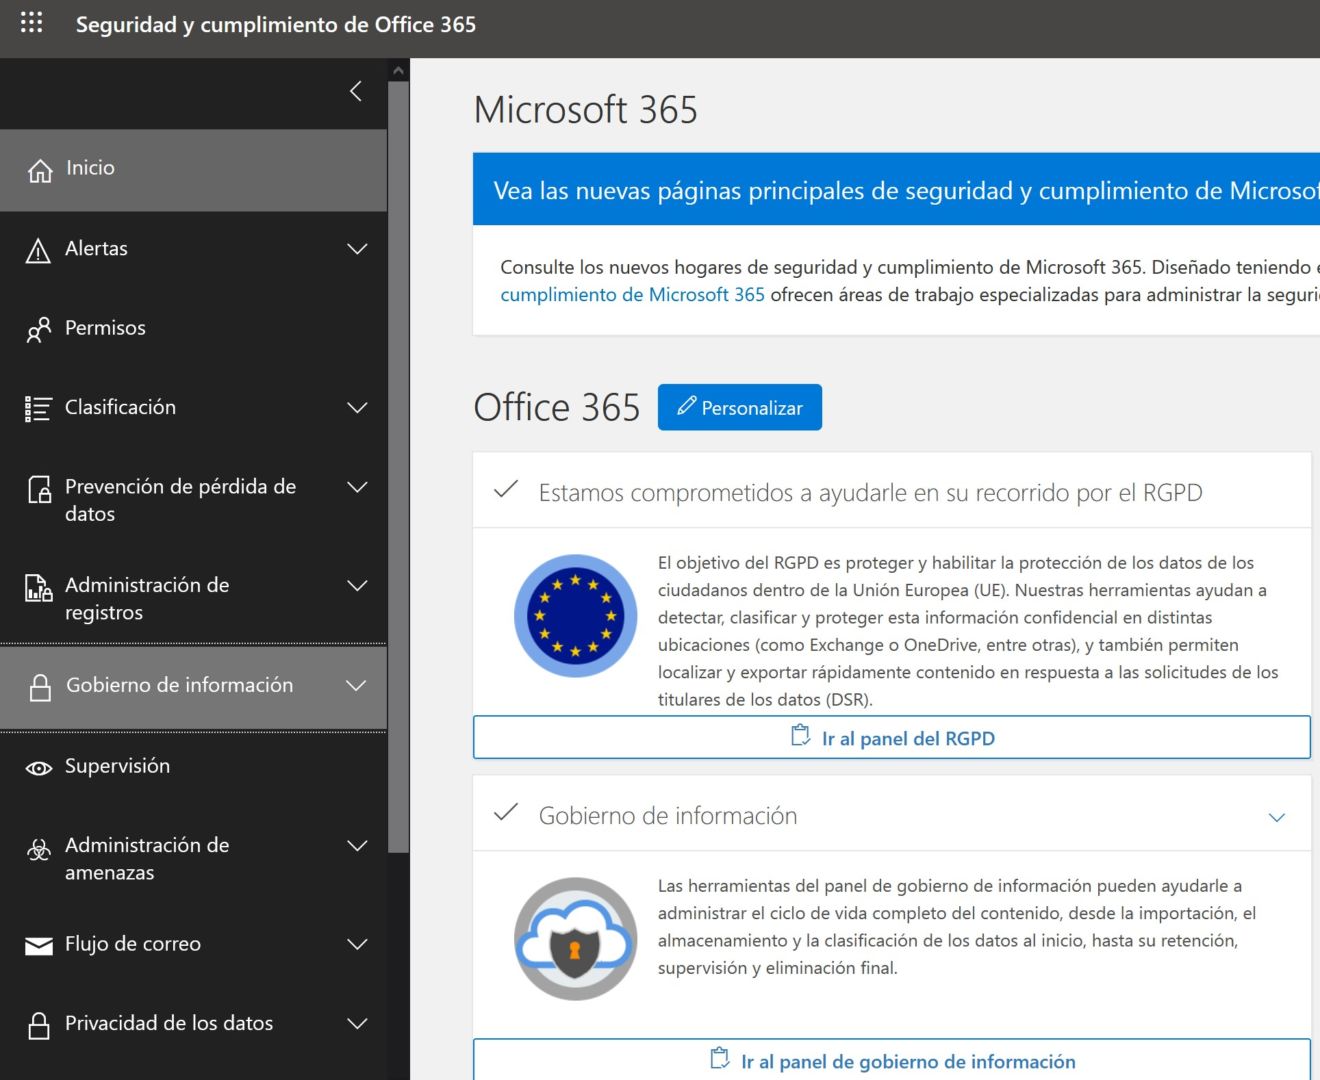Click checkmark next to Gobierno de información card
Viewport: 1320px width, 1080px height.
(x=506, y=813)
